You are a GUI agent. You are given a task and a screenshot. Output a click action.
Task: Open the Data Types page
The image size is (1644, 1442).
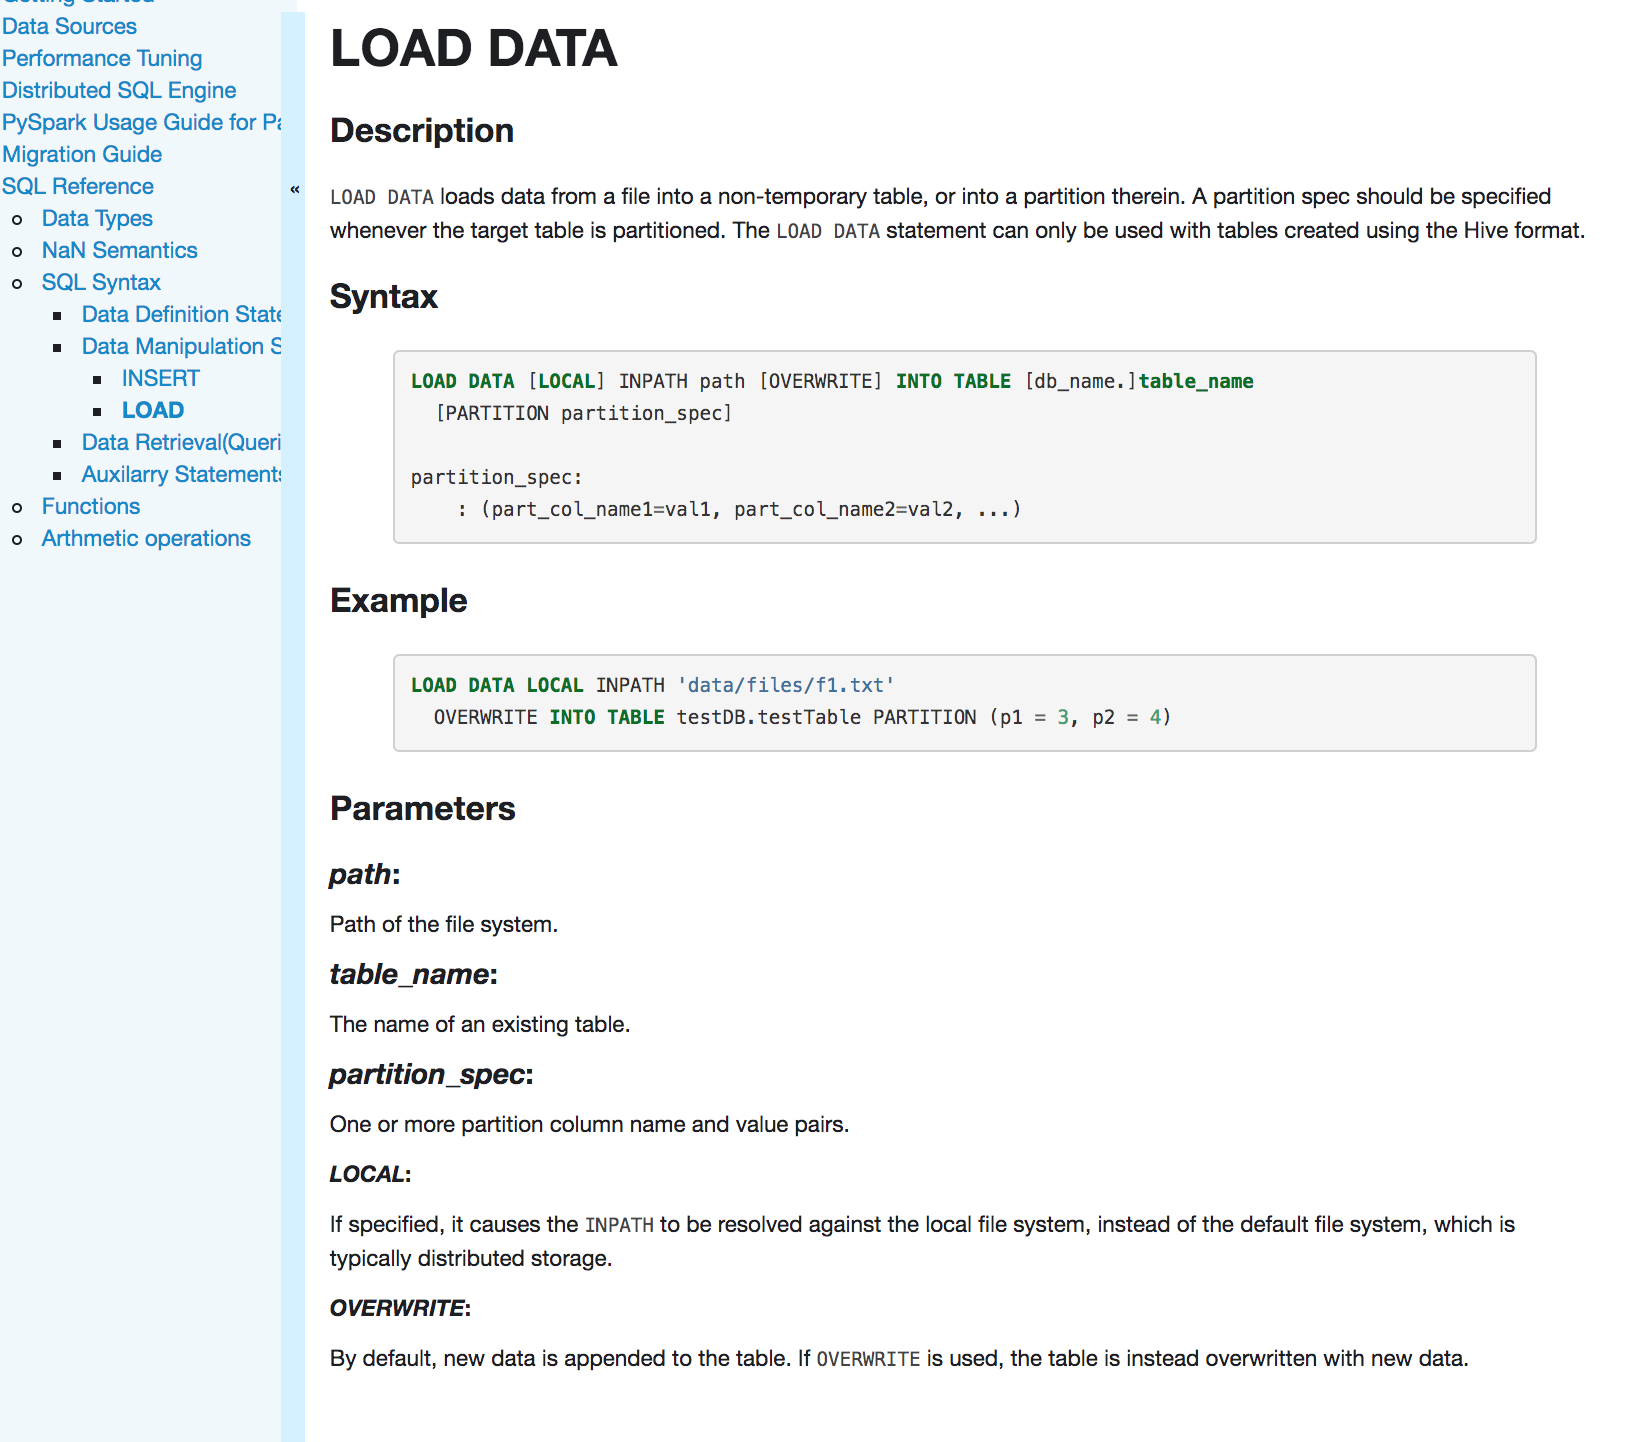[97, 218]
